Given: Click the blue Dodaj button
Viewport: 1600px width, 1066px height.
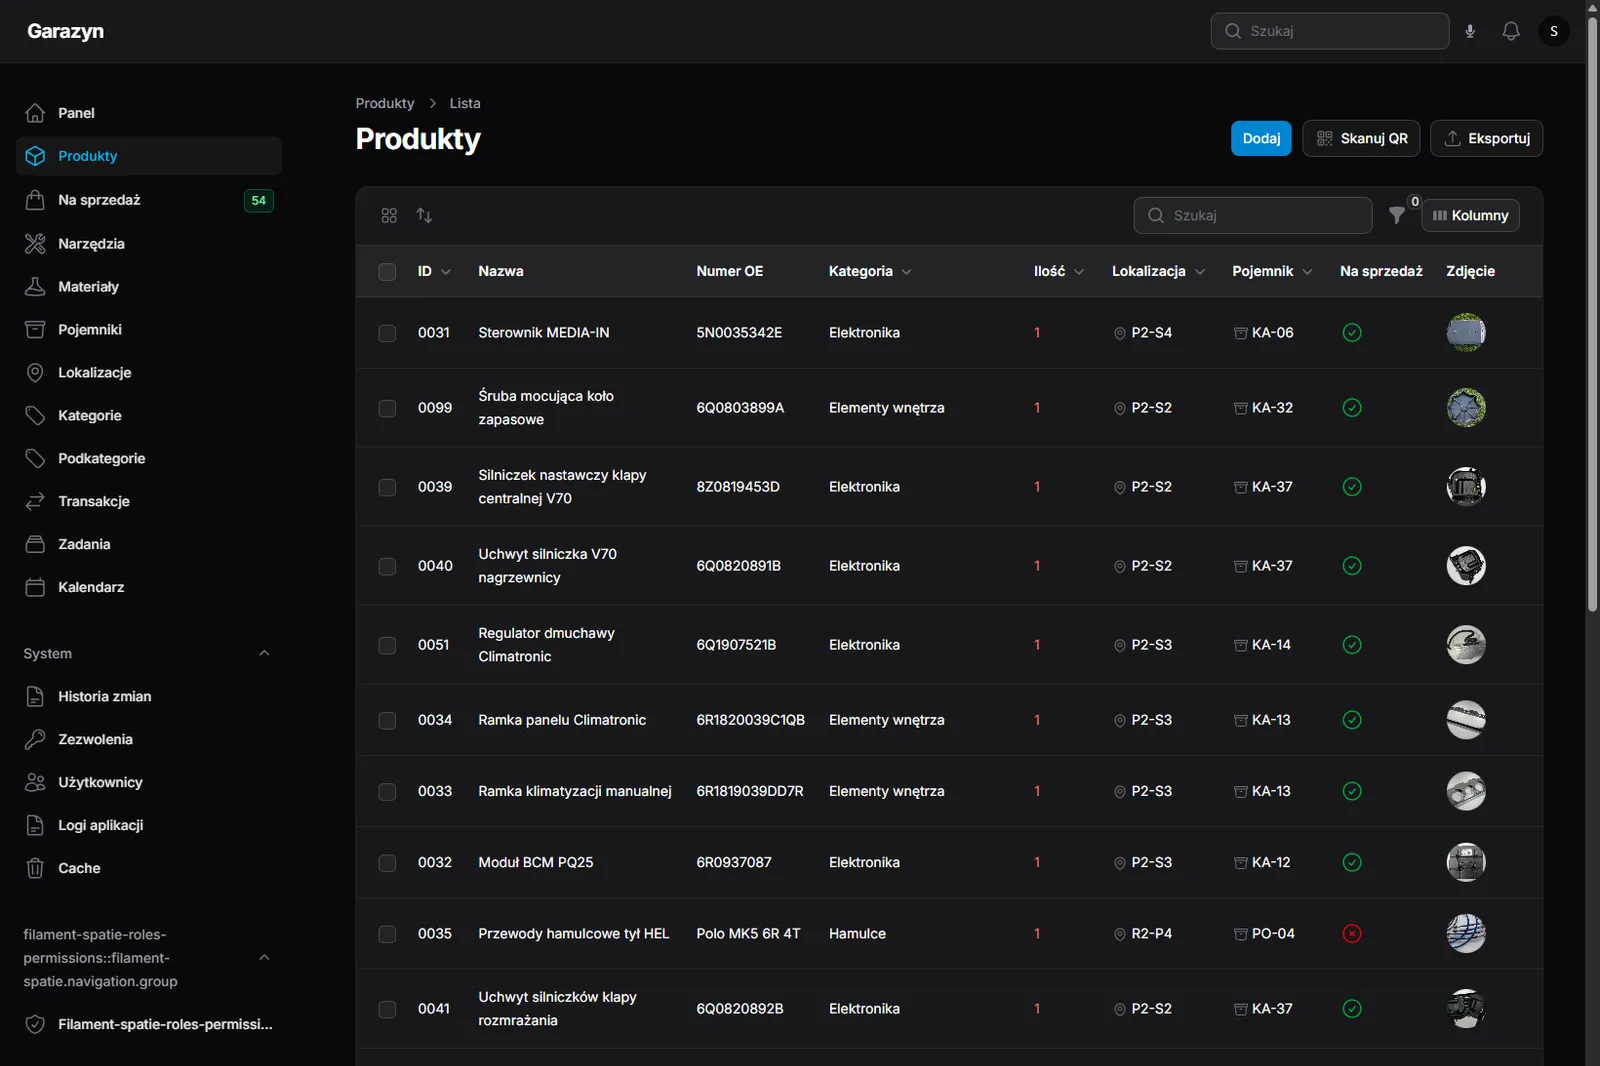Looking at the screenshot, I should pos(1261,138).
